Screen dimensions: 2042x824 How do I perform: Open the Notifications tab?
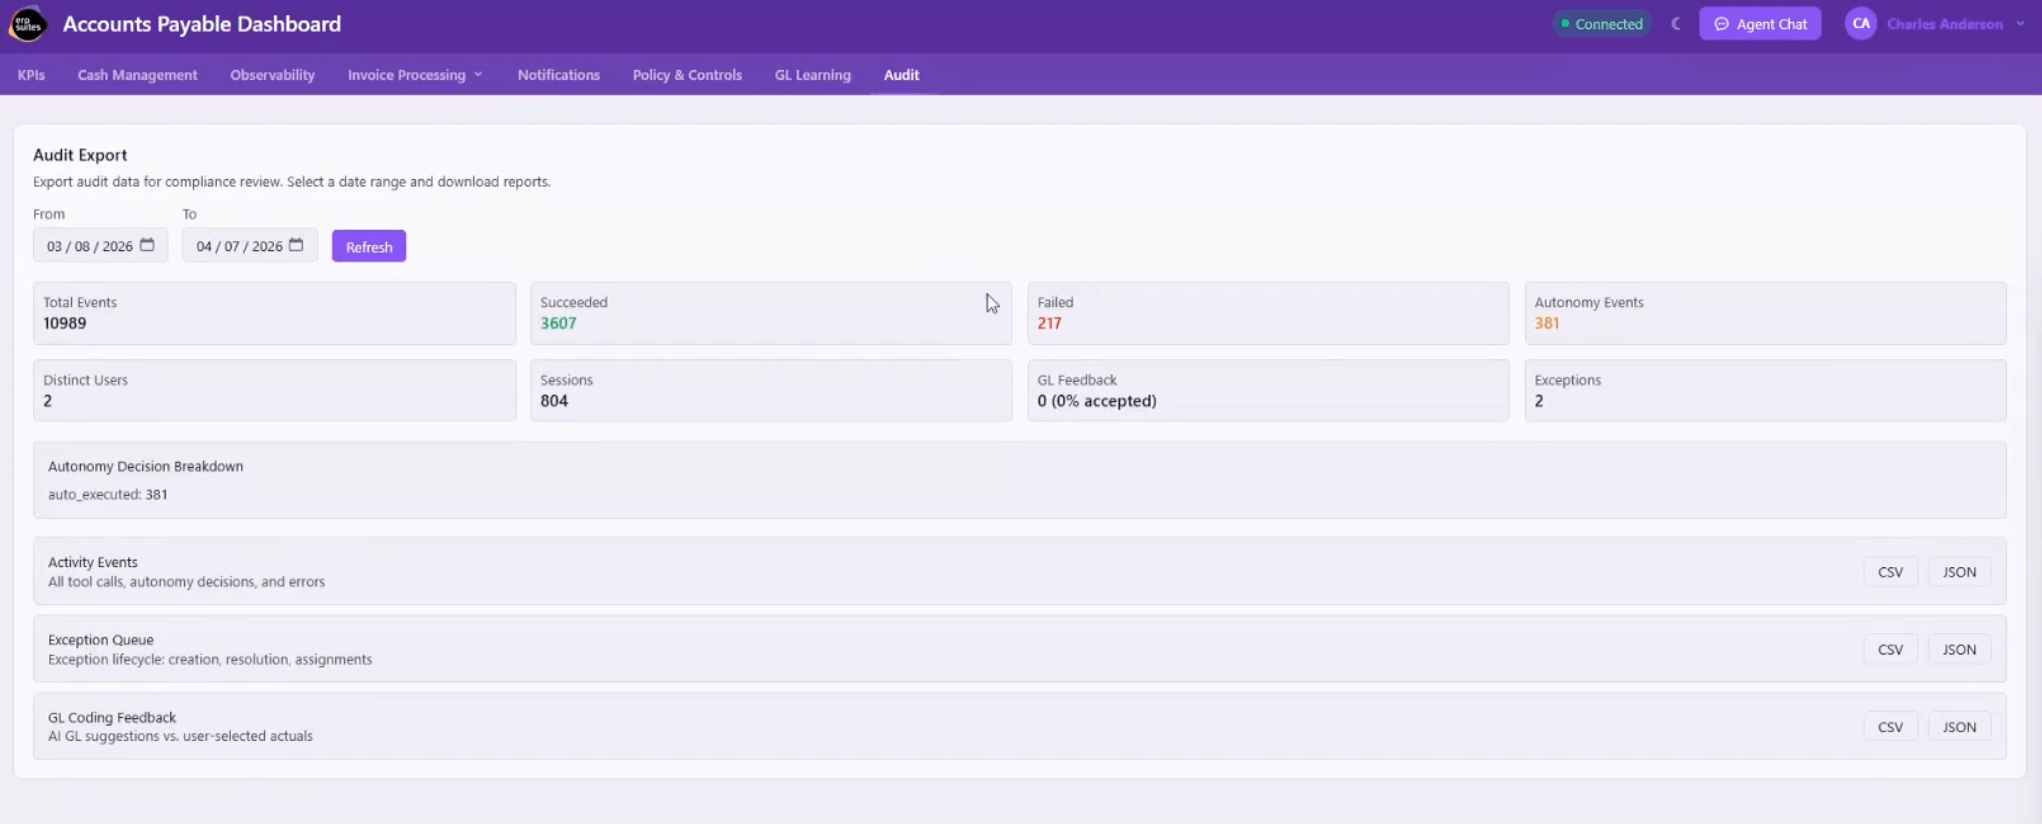click(x=558, y=75)
